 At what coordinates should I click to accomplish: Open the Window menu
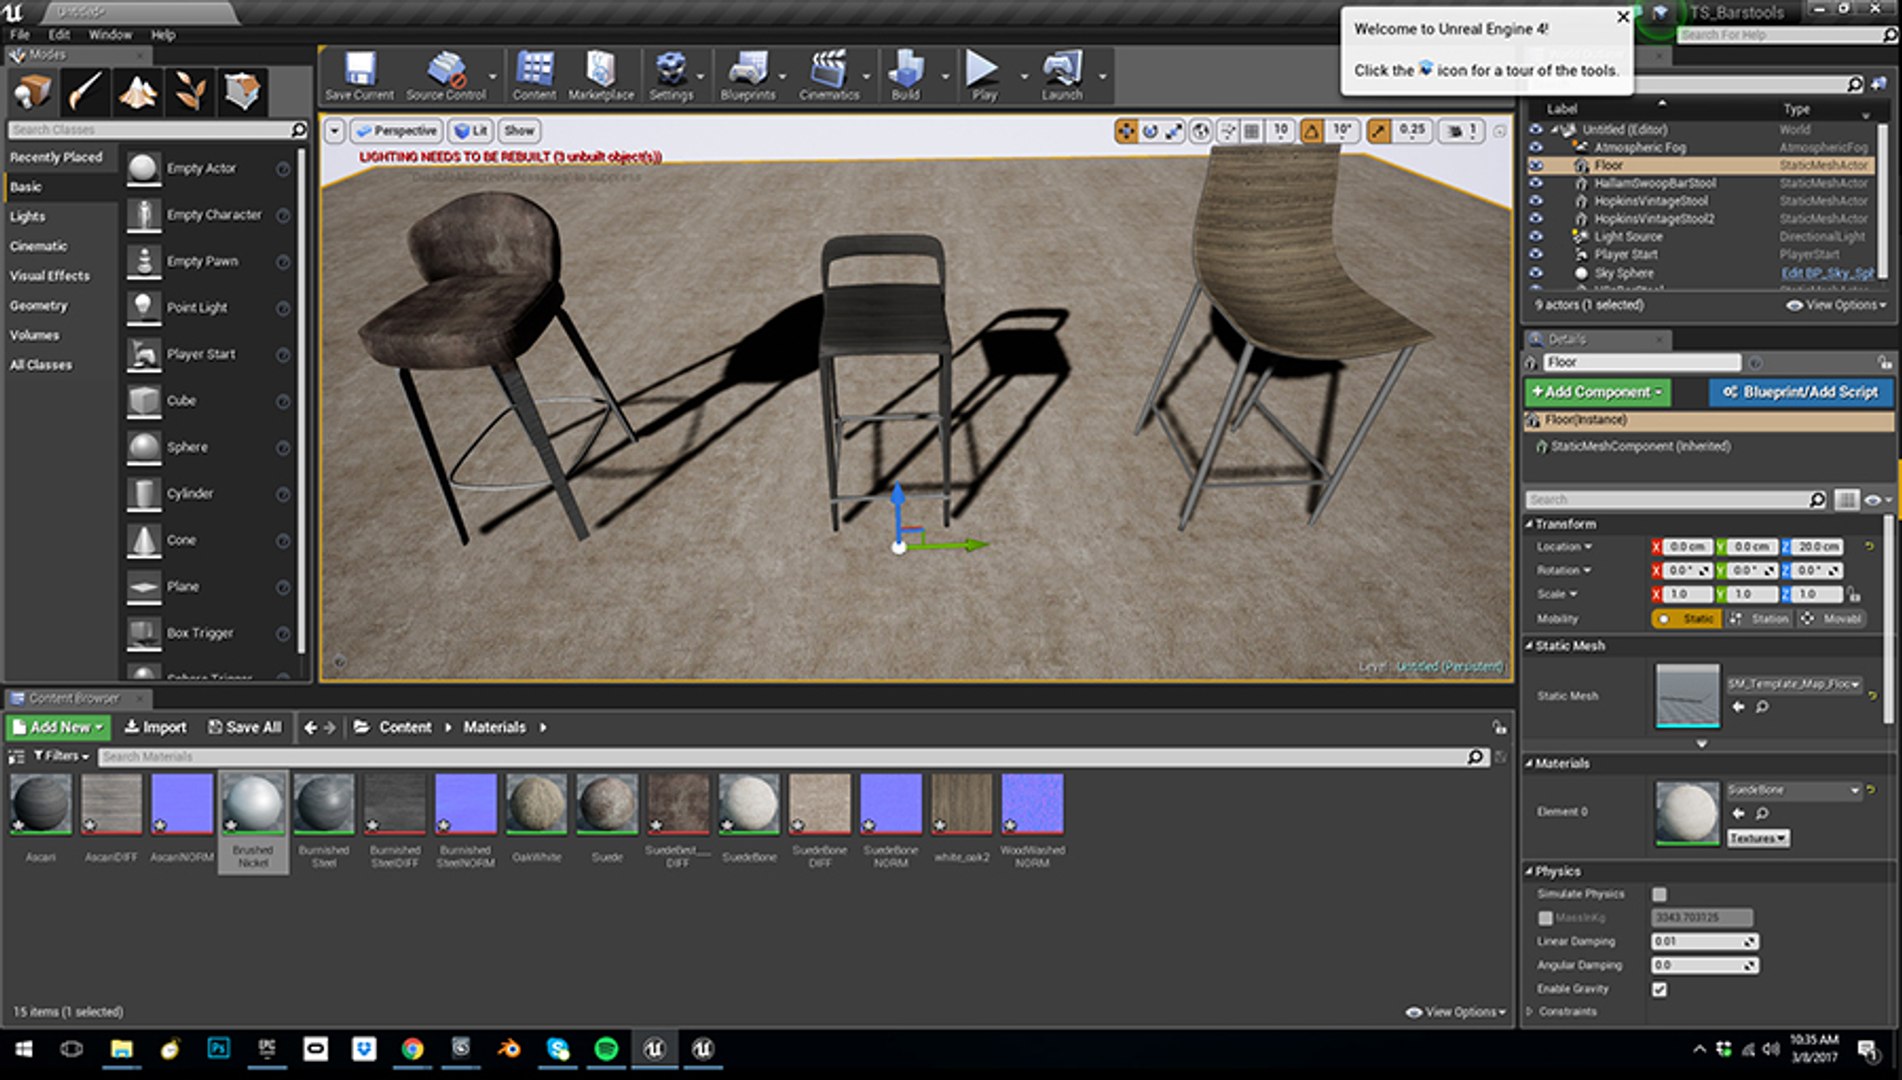tap(110, 34)
